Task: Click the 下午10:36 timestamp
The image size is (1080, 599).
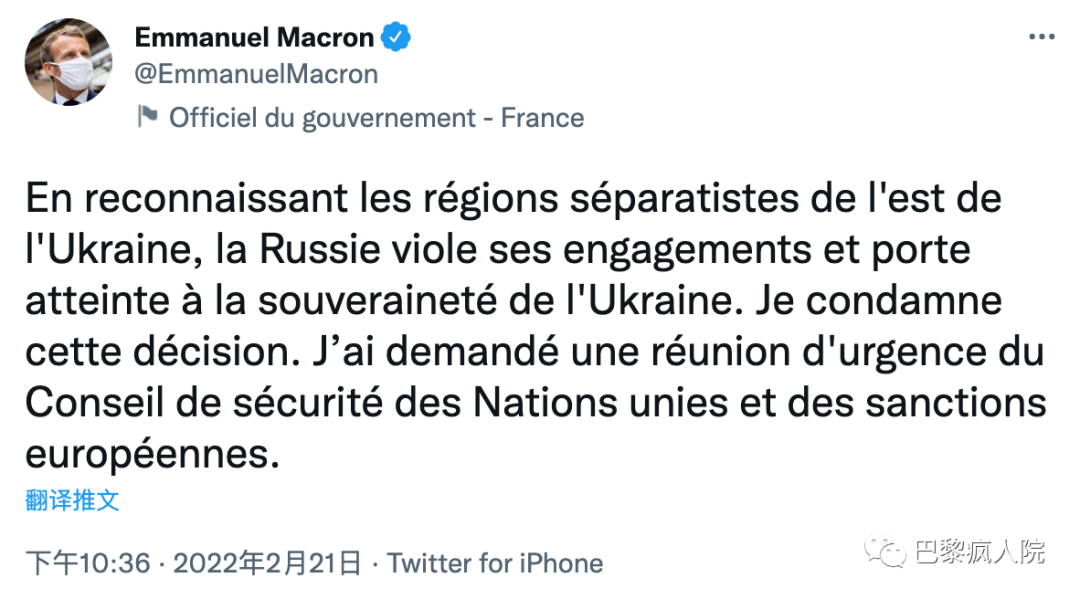Action: (86, 563)
